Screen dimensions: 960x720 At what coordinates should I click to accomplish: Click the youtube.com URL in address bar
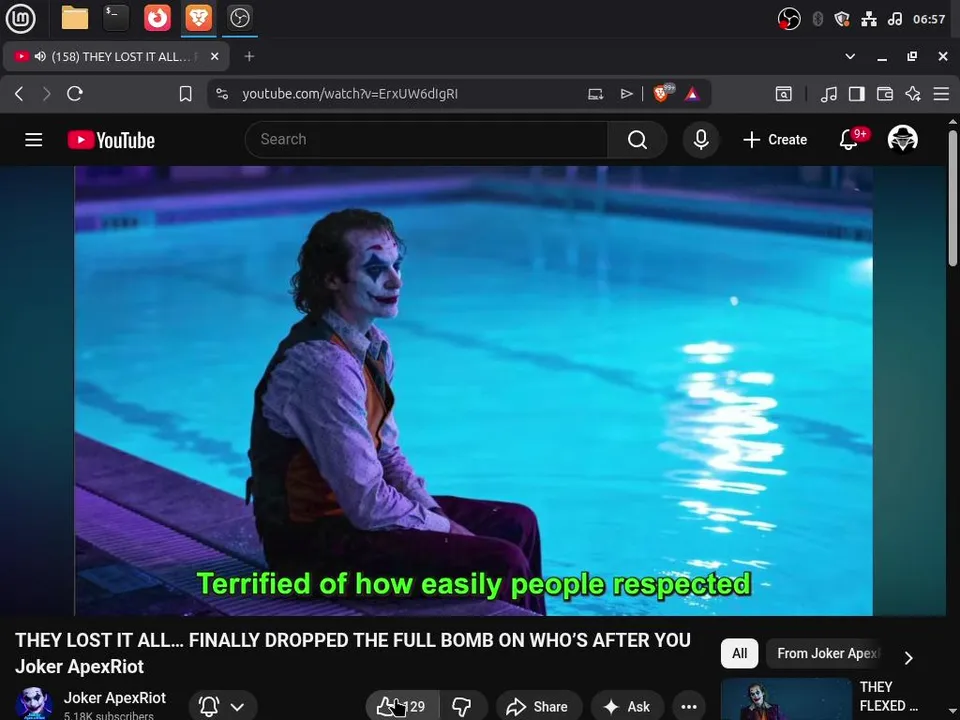(x=350, y=94)
